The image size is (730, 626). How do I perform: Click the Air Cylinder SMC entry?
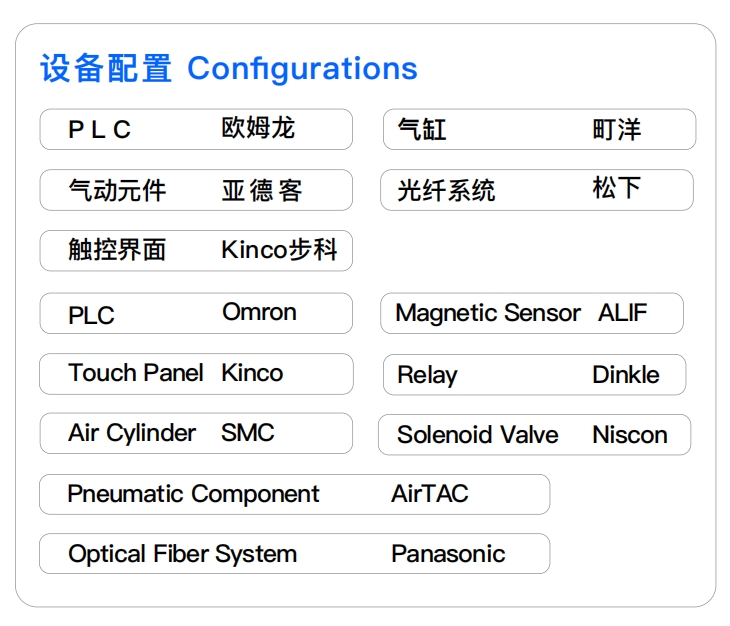coord(196,434)
